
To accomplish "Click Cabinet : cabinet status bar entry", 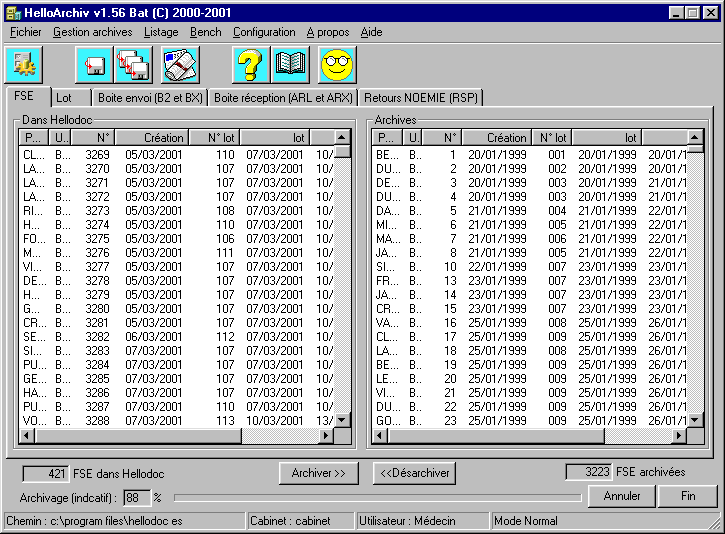I will coord(301,521).
